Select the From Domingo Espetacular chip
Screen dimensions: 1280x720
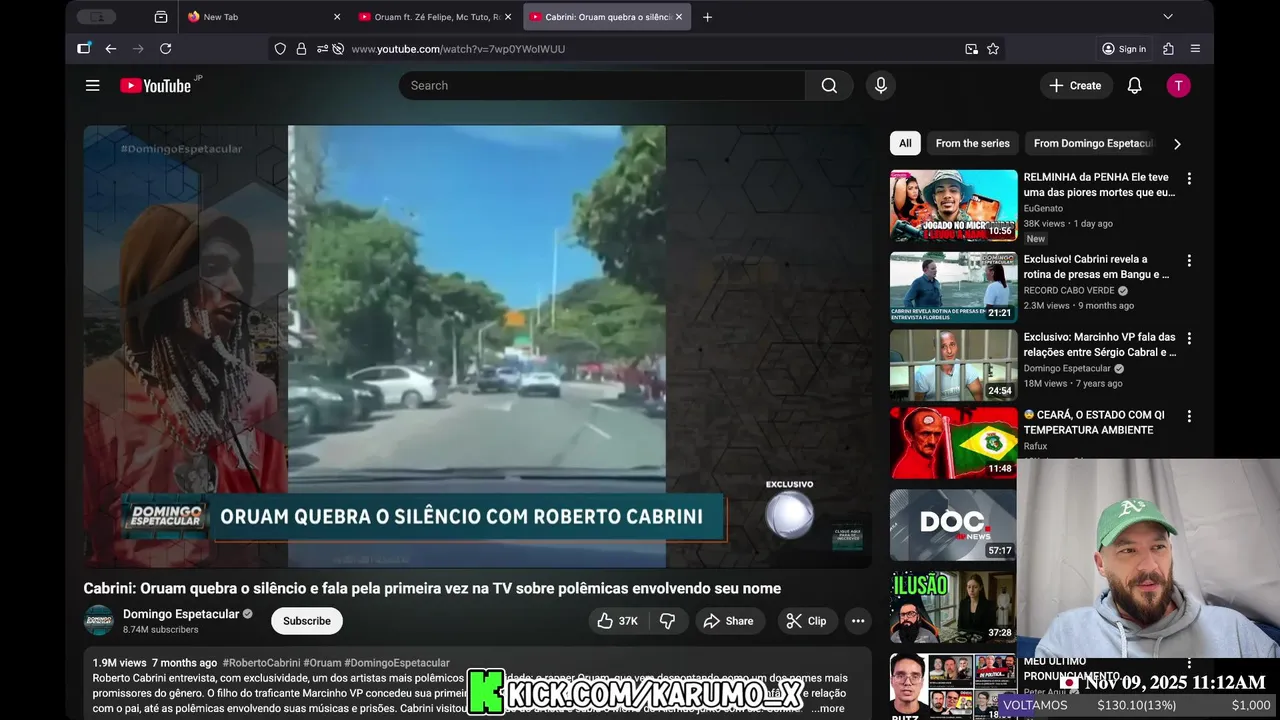click(x=1093, y=144)
